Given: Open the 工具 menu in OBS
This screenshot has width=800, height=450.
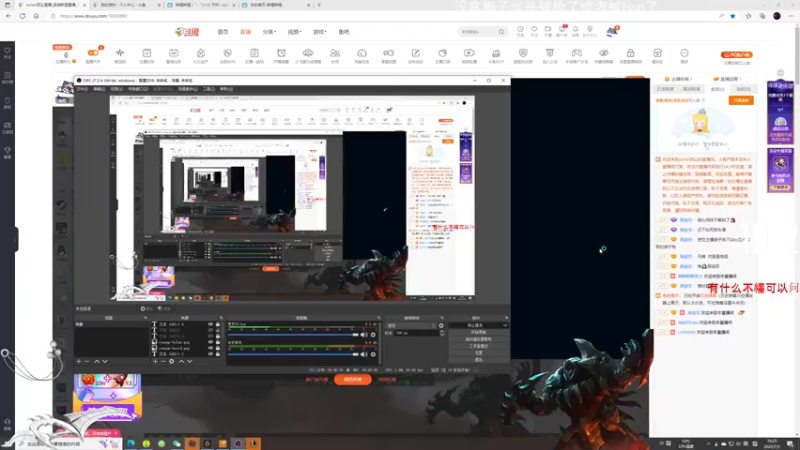Looking at the screenshot, I should 209,89.
